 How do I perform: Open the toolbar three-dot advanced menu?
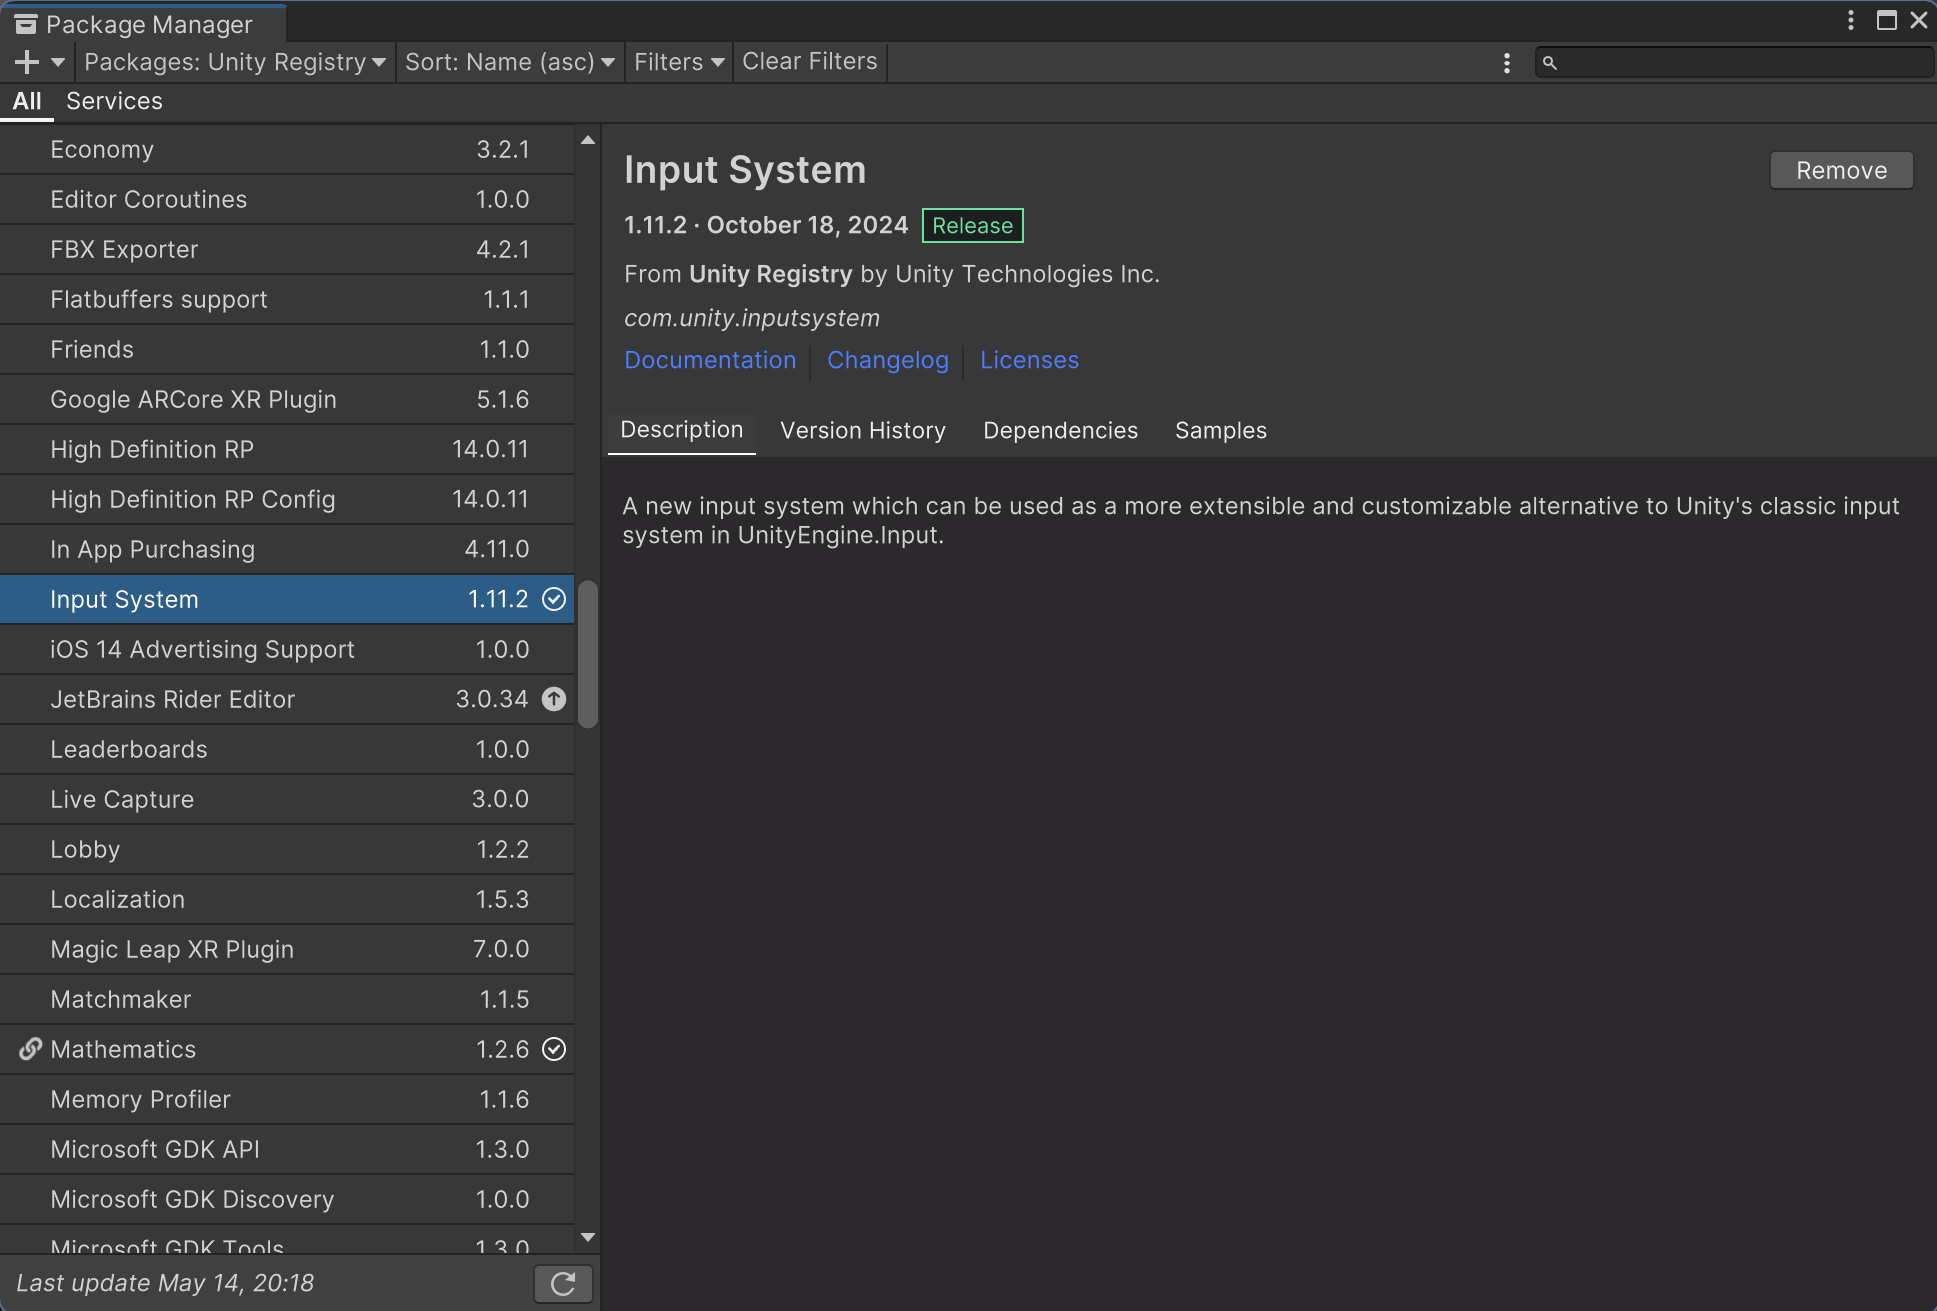(1506, 63)
